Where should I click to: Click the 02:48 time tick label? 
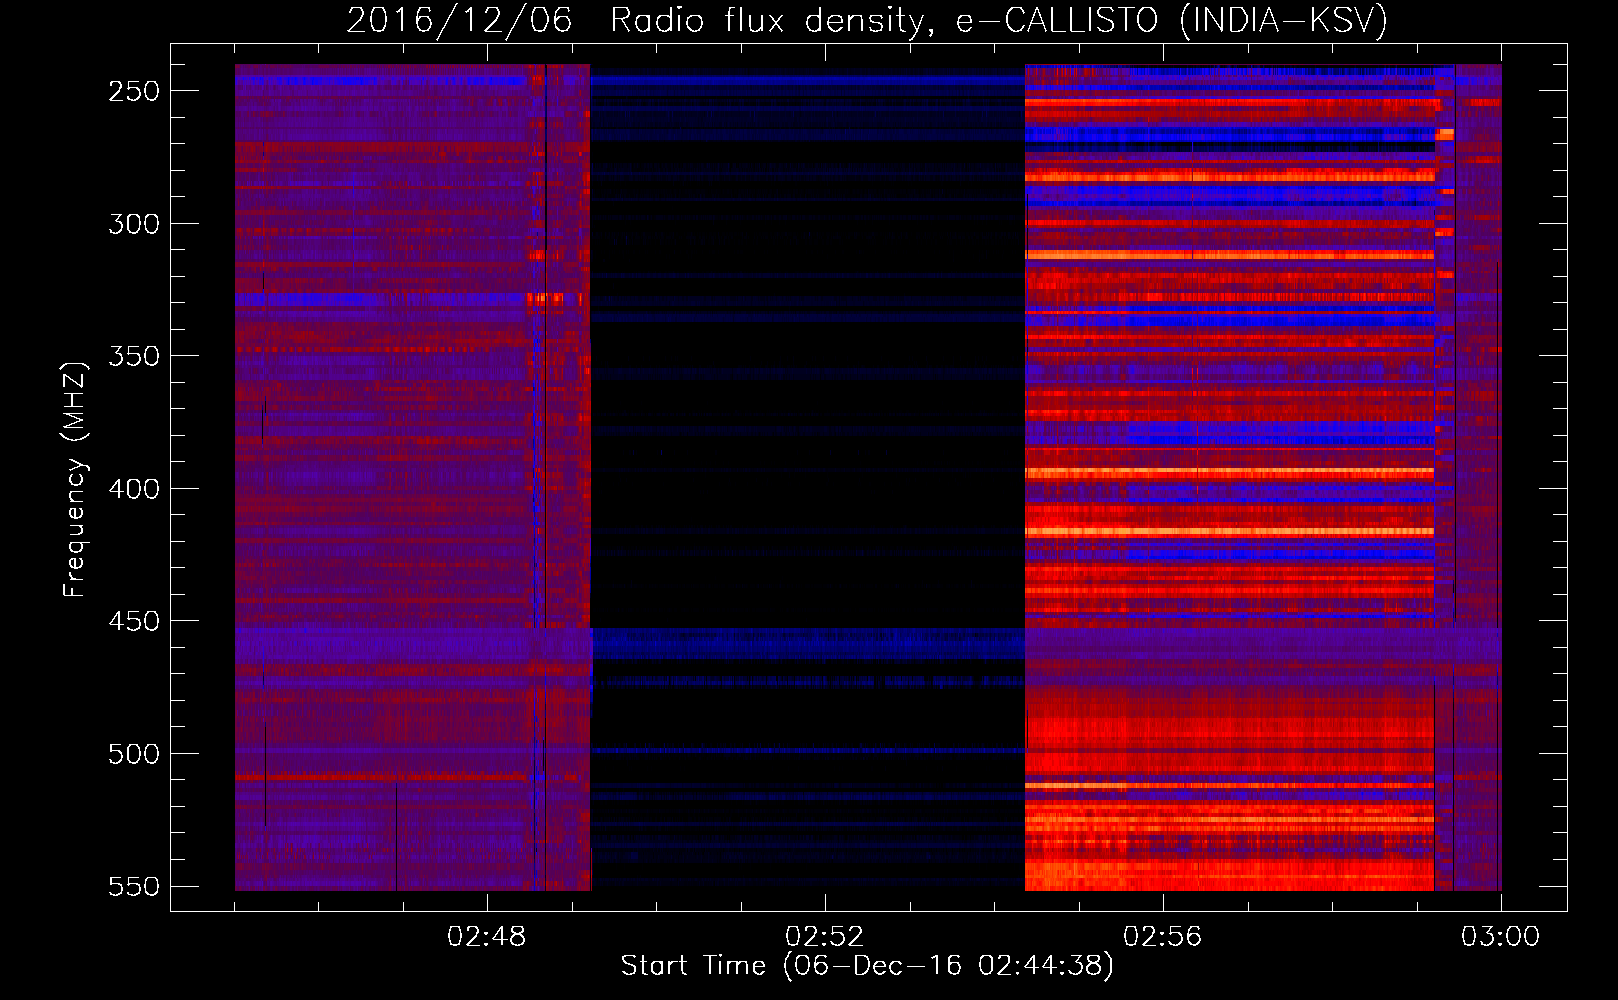tap(487, 937)
